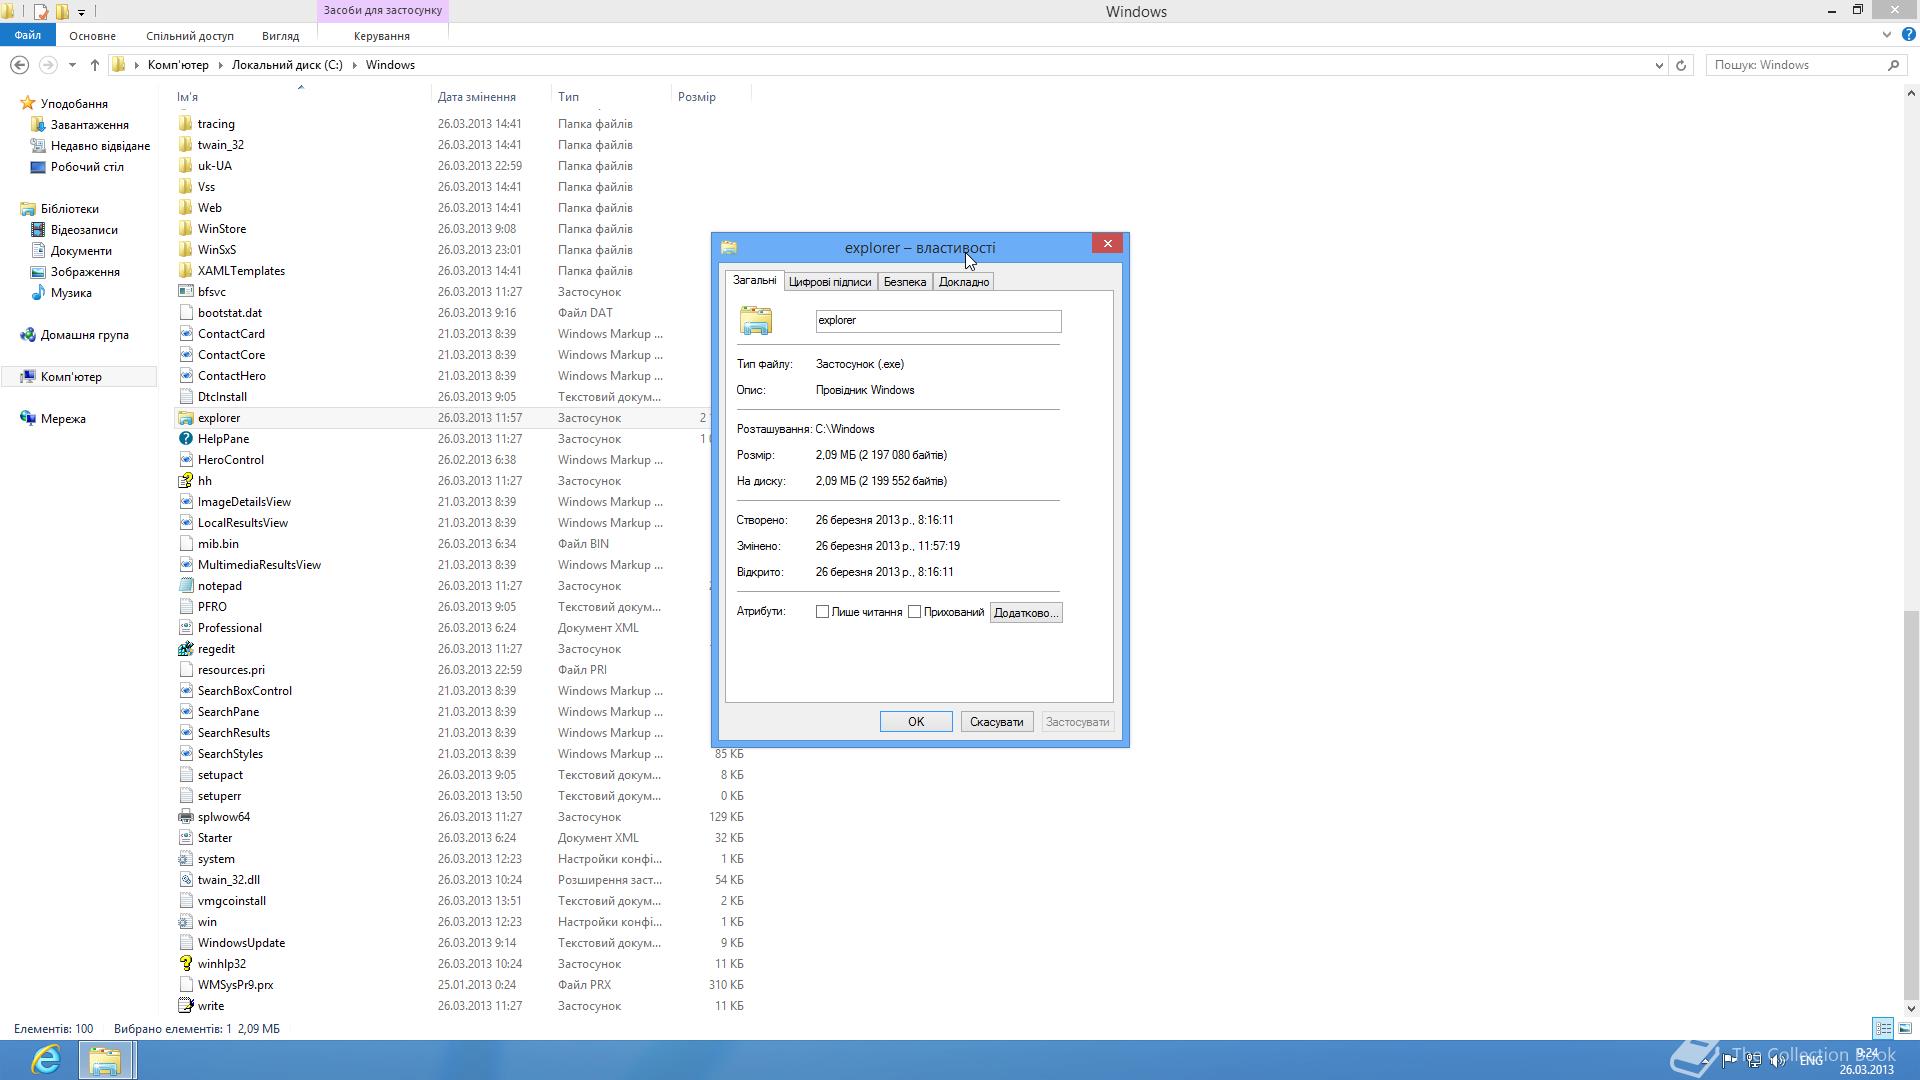This screenshot has height=1080, width=1920.
Task: Click the WinSxS folder icon
Action: pos(185,250)
